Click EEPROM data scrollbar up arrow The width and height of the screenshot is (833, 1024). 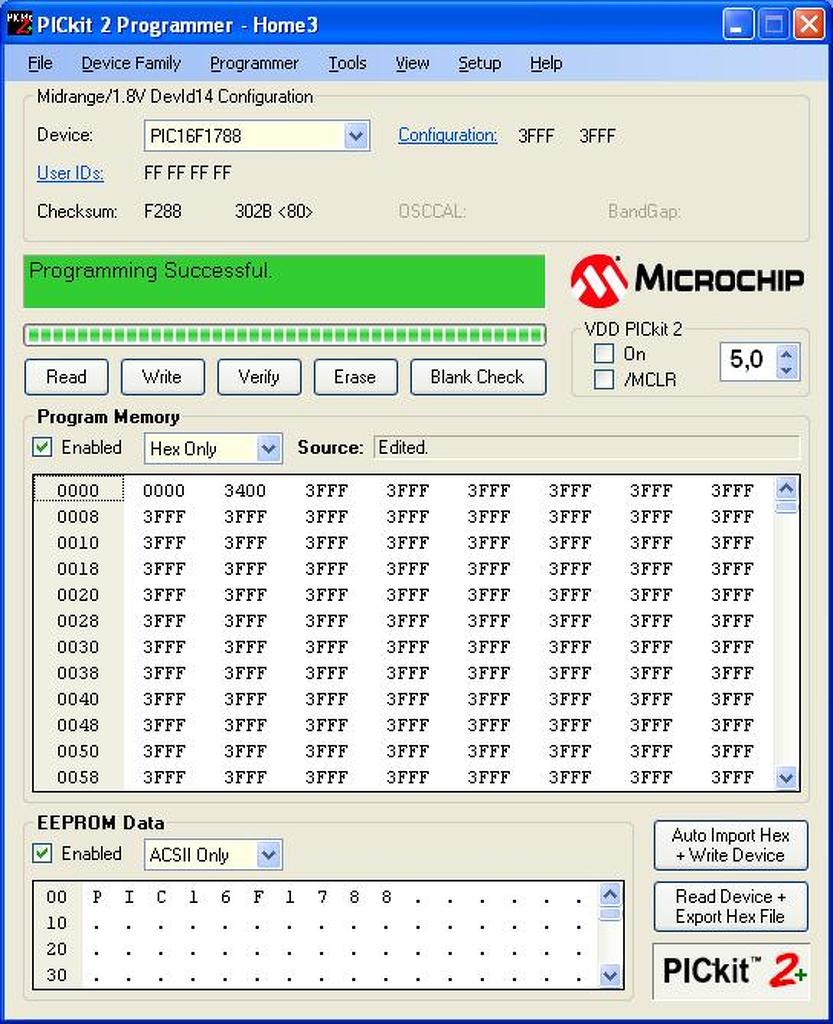pos(610,895)
